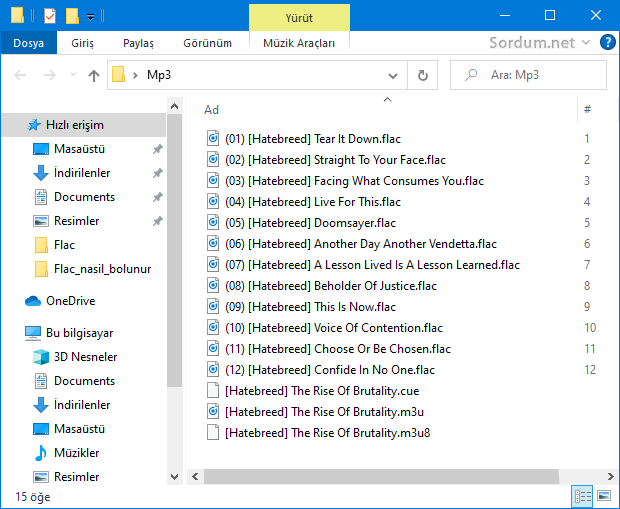Open pinned Resimler under Hızlı erişim

tap(76, 221)
